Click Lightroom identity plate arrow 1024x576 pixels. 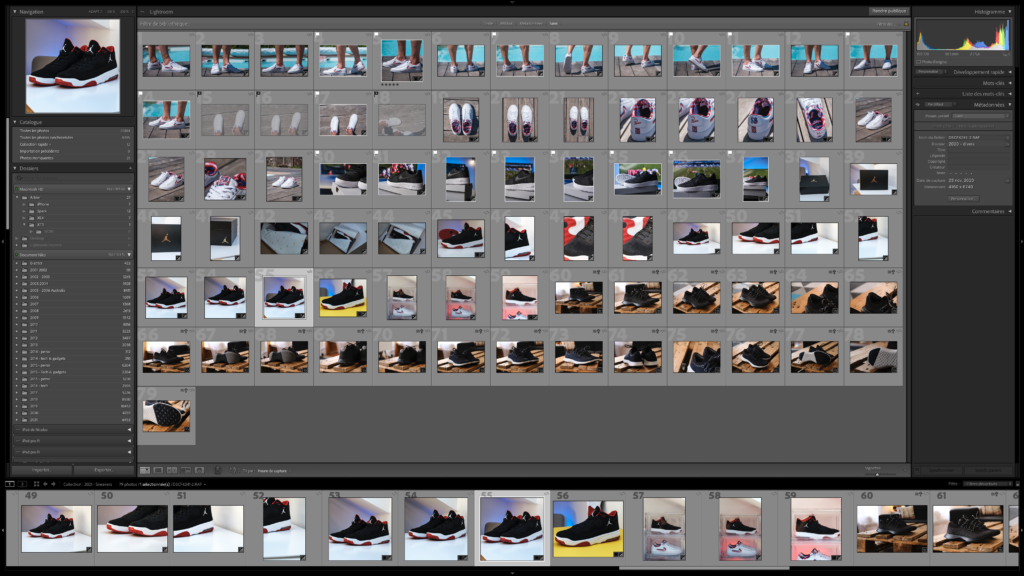[x=142, y=12]
